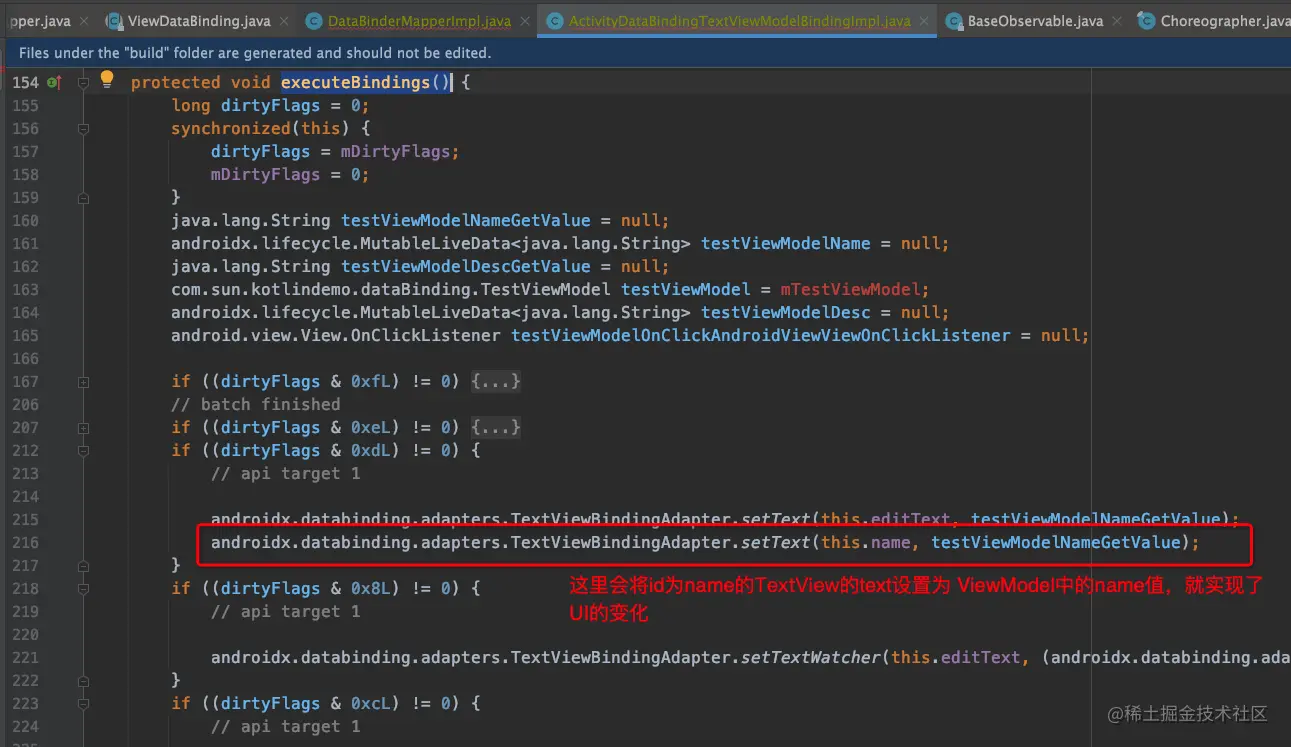The height and width of the screenshot is (747, 1291).
Task: Click the fold end marker on line 159
Action: [83, 197]
